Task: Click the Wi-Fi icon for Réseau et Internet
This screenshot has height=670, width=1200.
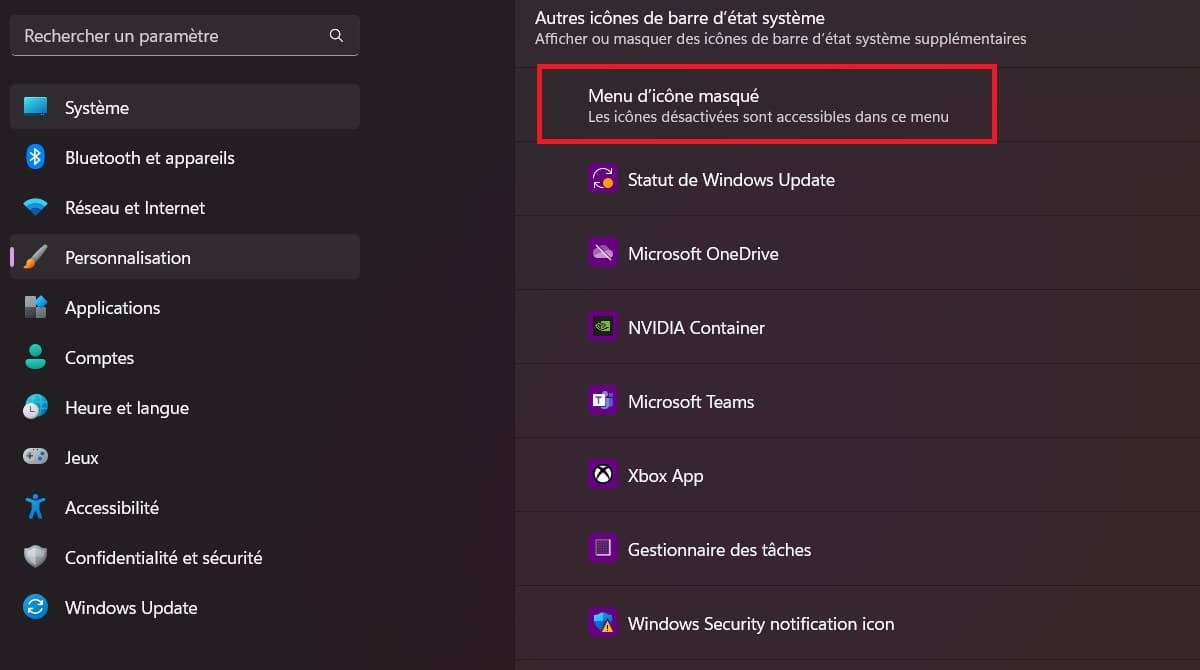Action: [36, 207]
